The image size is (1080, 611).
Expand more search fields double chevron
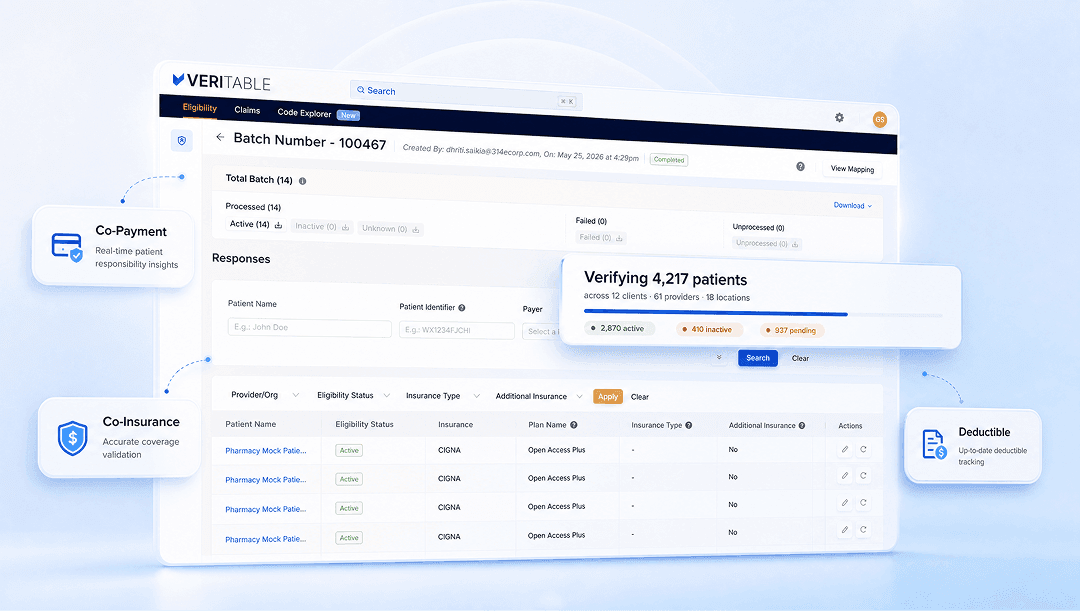pyautogui.click(x=719, y=357)
